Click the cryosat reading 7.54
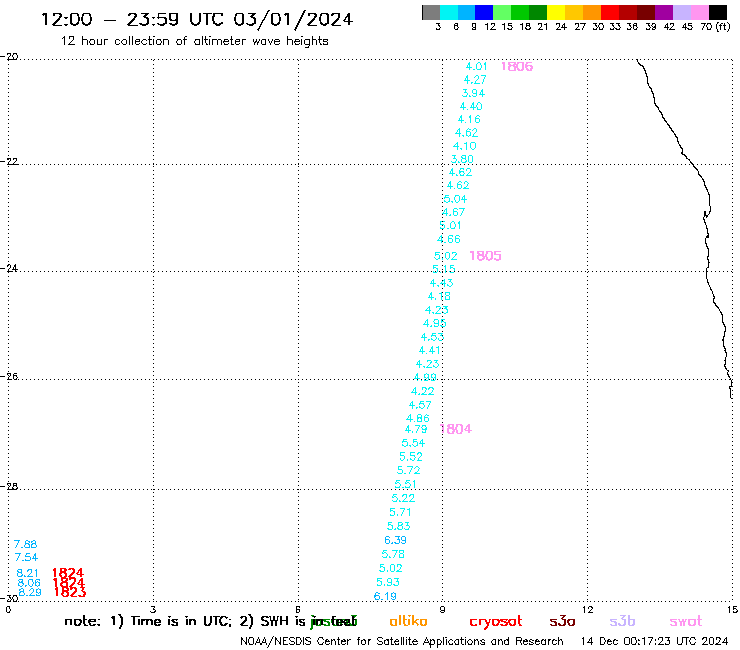Screen dimensions: 740x650 pyautogui.click(x=26, y=557)
